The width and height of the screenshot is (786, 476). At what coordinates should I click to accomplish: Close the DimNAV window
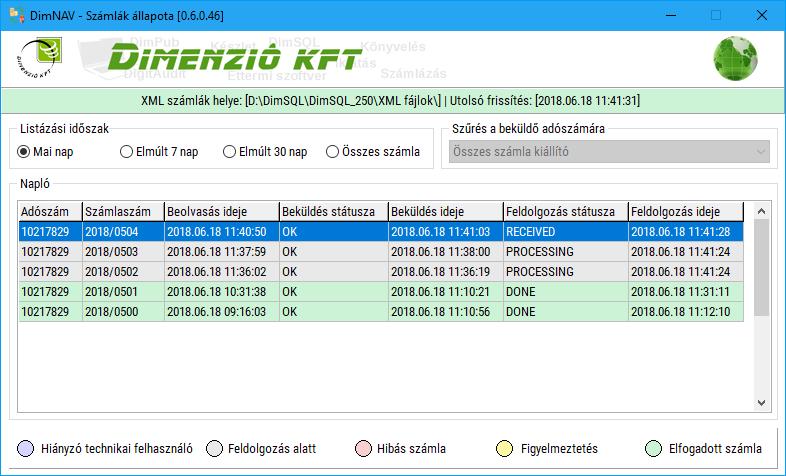pyautogui.click(x=762, y=15)
